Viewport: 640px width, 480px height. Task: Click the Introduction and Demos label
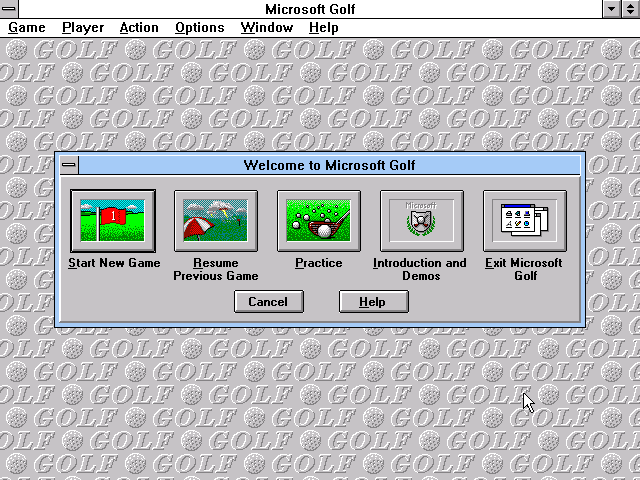tap(420, 269)
